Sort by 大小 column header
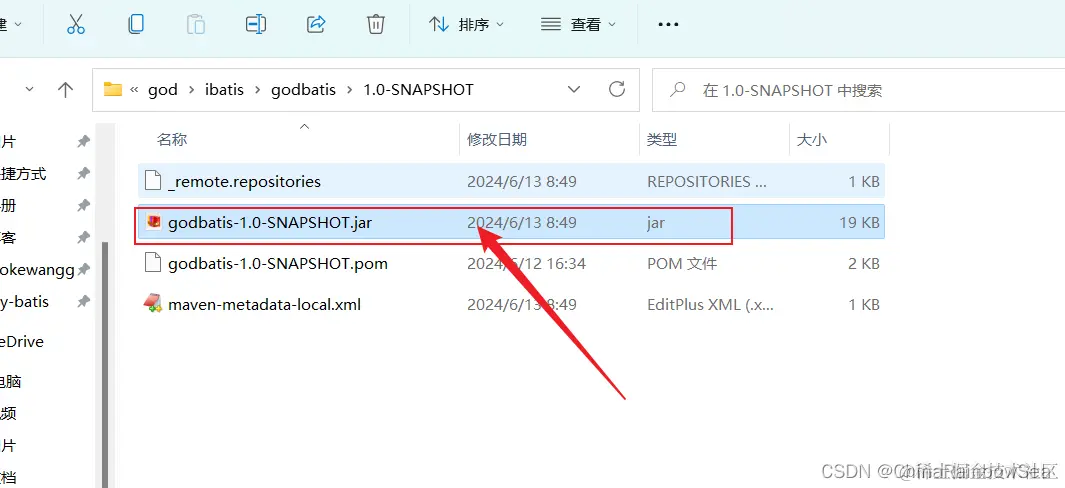This screenshot has width=1065, height=488. [811, 139]
